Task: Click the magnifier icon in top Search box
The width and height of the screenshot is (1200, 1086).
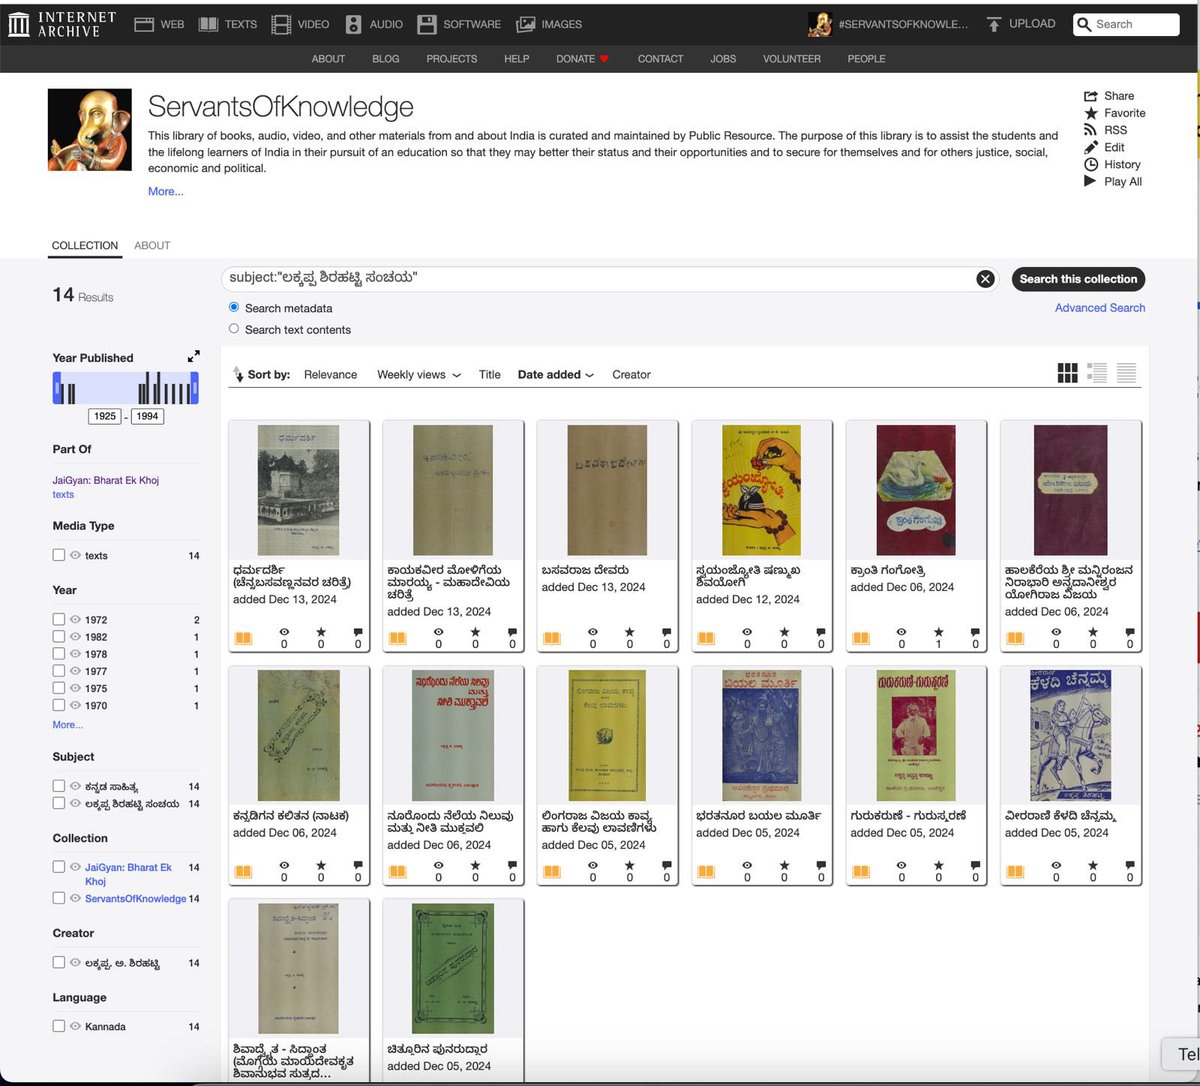Action: tap(1084, 24)
